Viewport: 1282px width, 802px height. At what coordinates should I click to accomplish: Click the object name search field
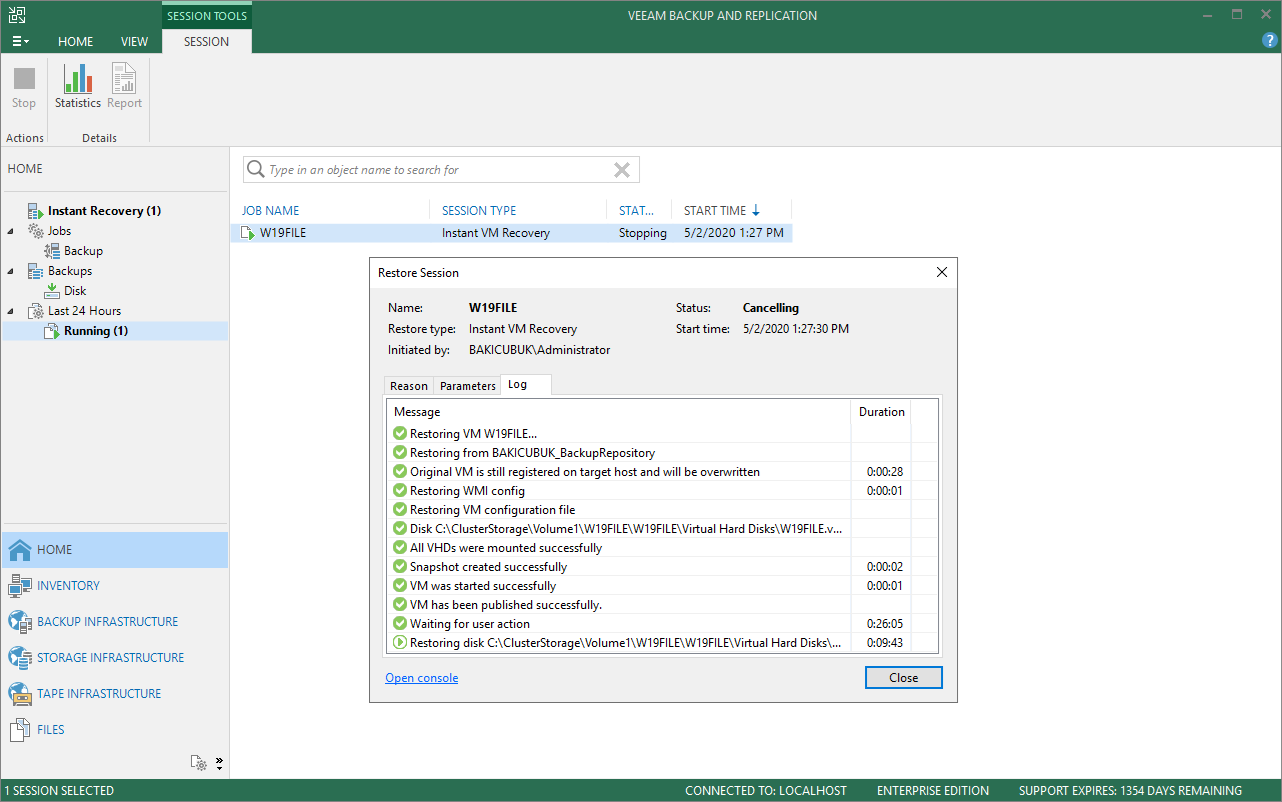(x=440, y=170)
